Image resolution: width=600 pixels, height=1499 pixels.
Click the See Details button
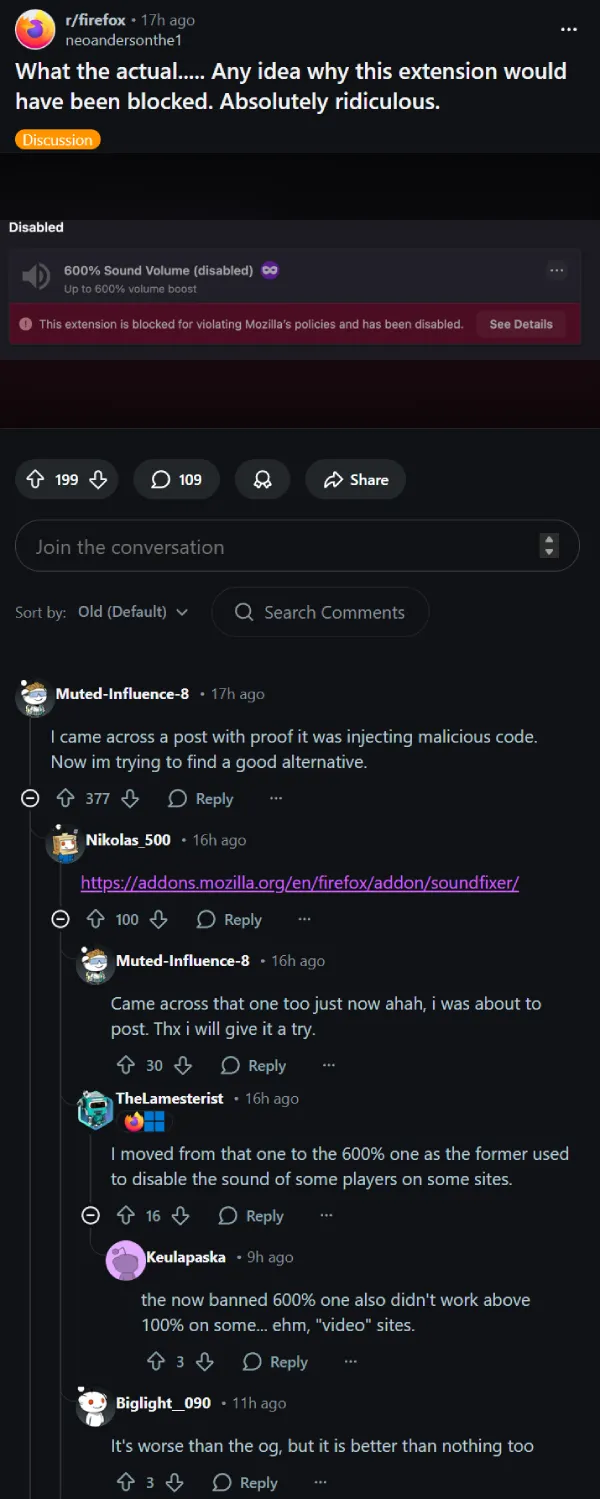pyautogui.click(x=521, y=324)
